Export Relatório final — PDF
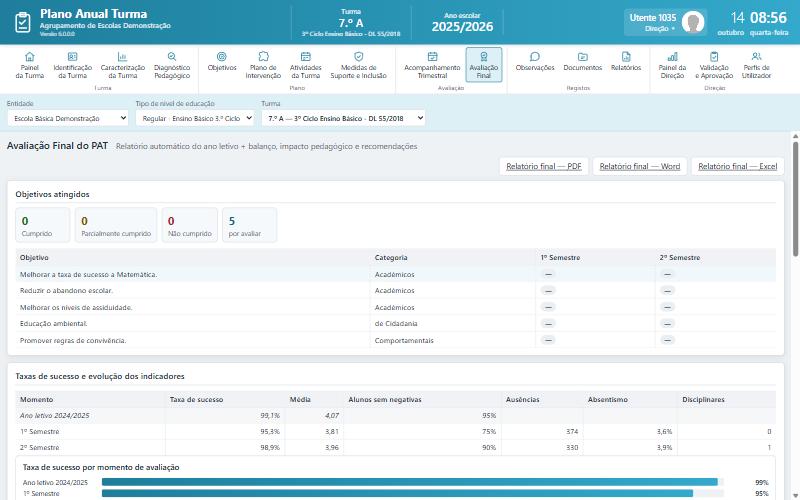800x500 pixels. 544,166
